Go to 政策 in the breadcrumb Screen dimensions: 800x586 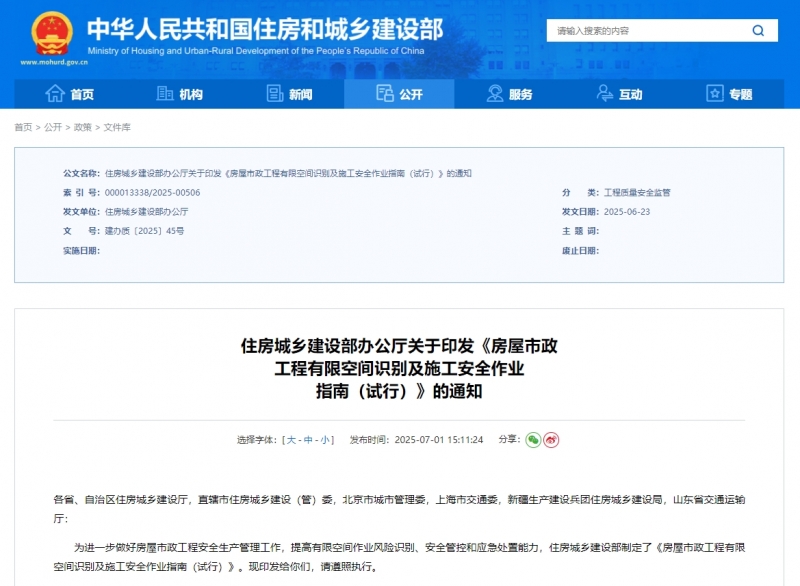(x=83, y=127)
